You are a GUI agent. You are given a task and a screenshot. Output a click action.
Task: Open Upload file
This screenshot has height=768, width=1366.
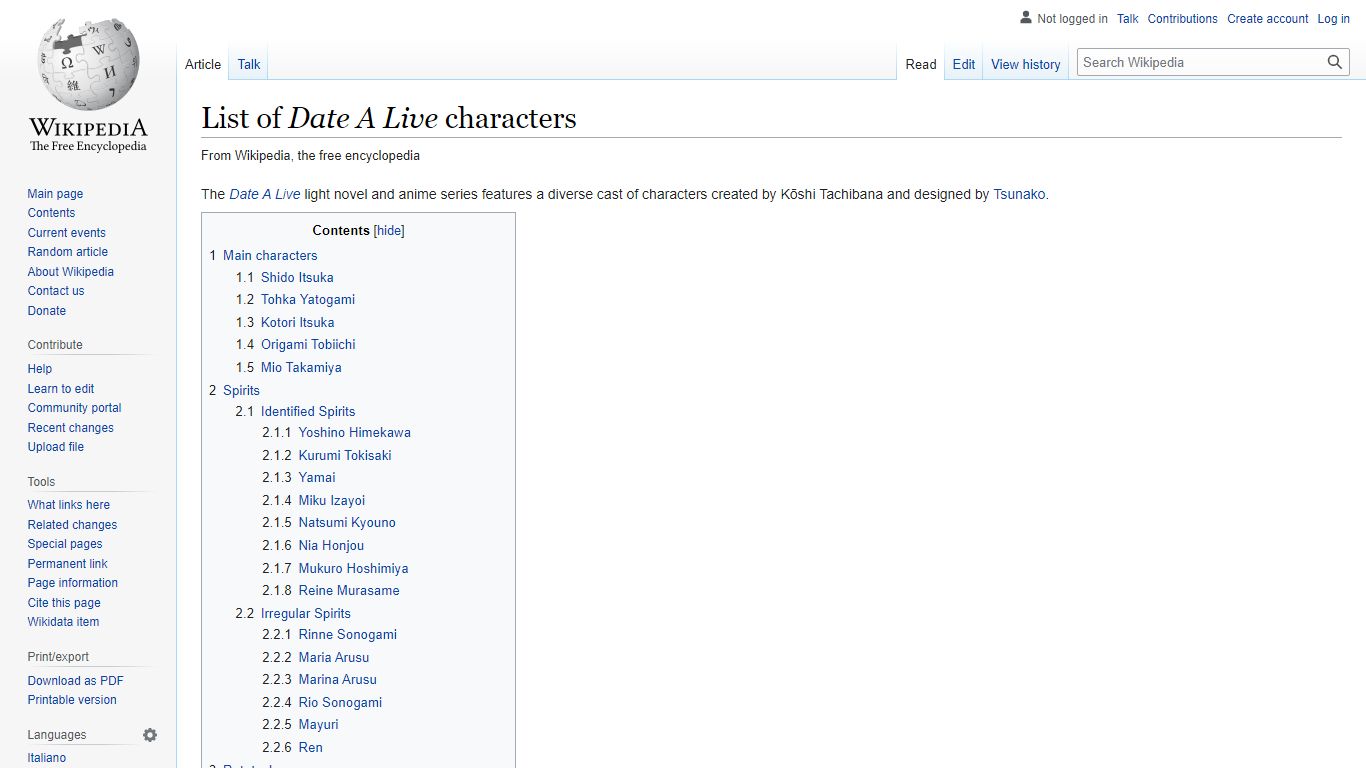tap(56, 447)
